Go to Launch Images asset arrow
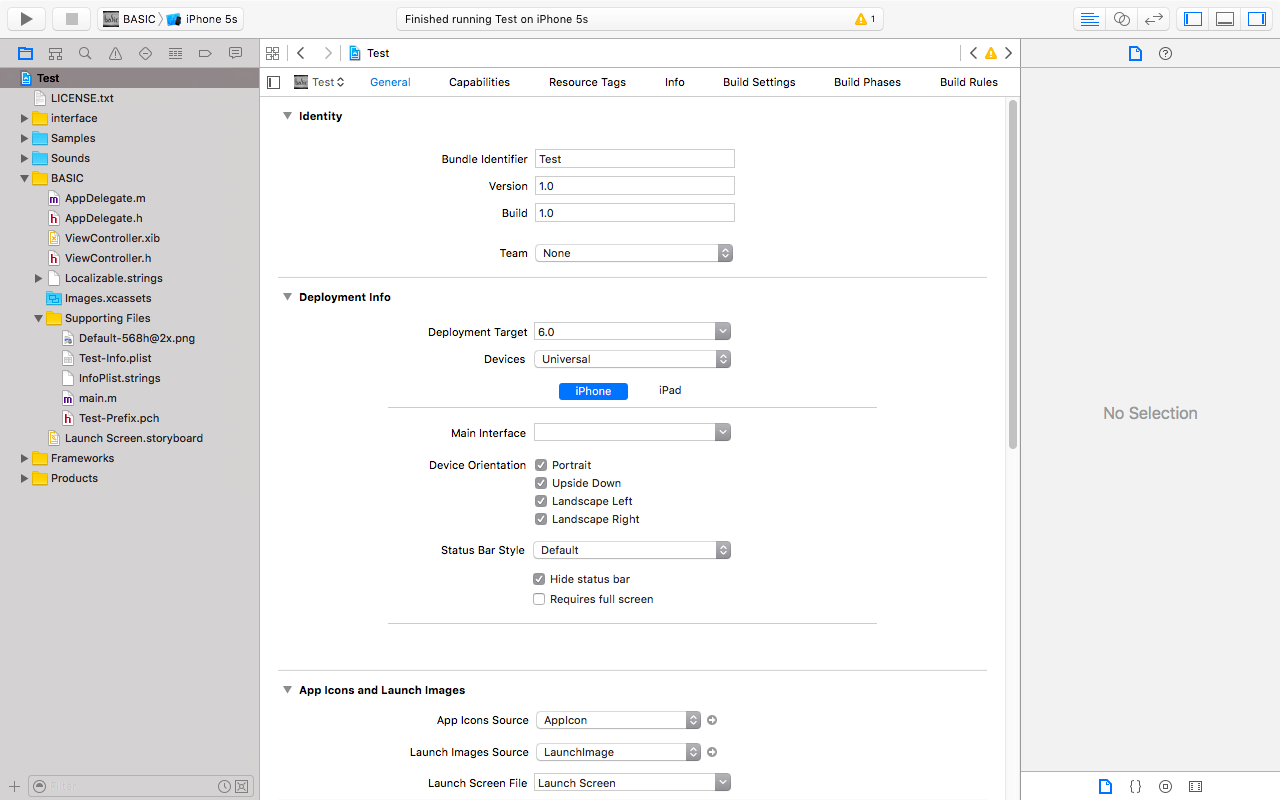Image resolution: width=1280 pixels, height=800 pixels. point(712,752)
